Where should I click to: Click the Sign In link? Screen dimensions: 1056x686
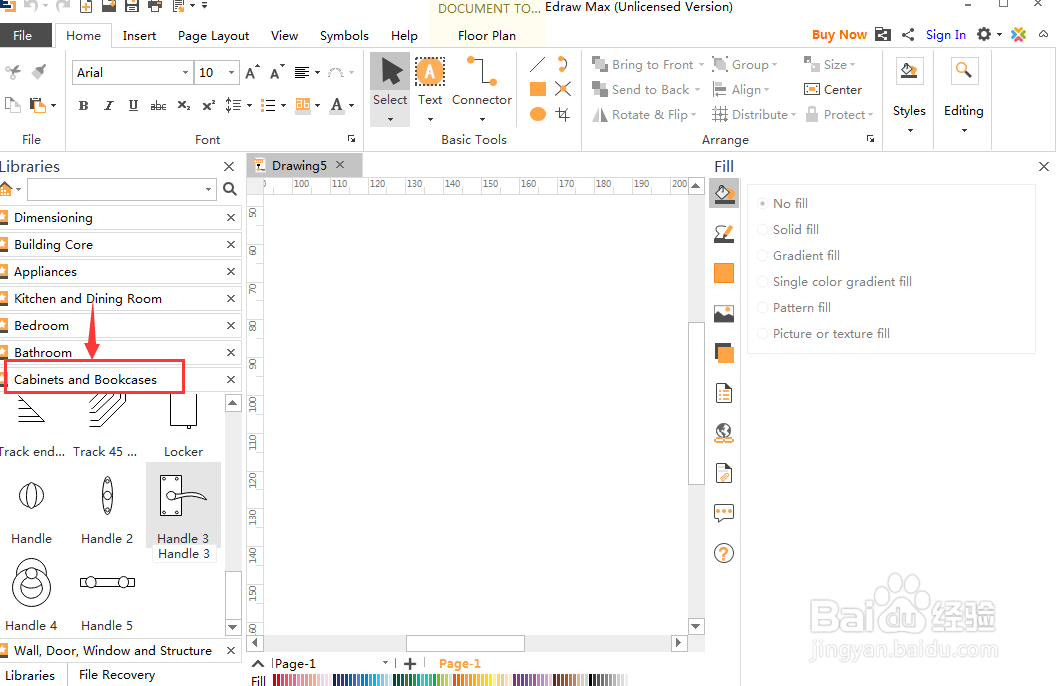pos(946,34)
